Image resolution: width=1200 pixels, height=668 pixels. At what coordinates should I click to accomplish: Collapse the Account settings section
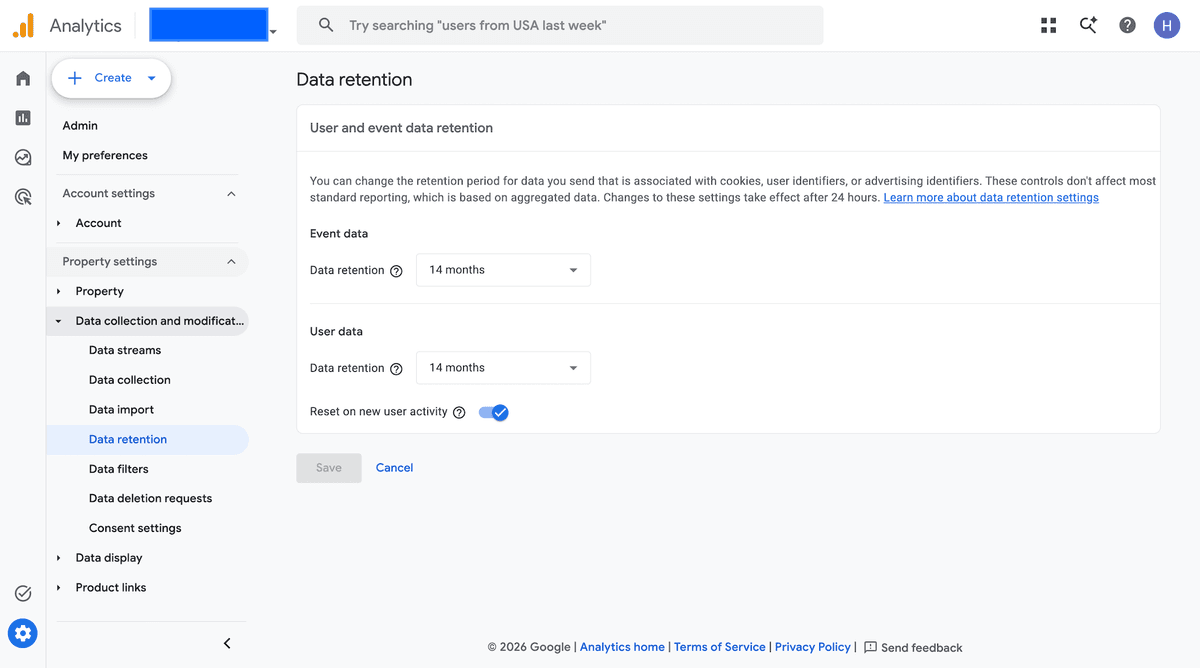coord(231,194)
